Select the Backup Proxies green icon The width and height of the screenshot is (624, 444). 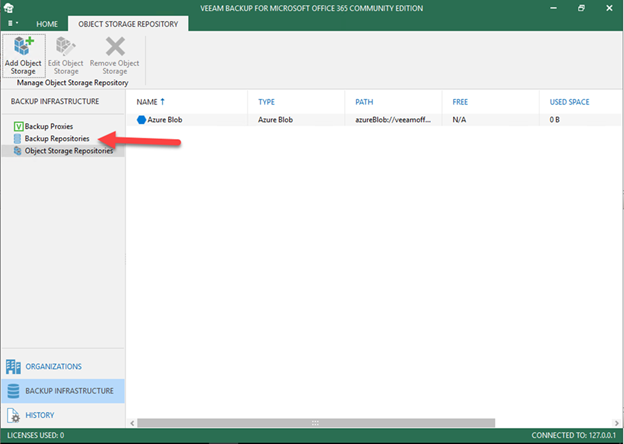pyautogui.click(x=18, y=127)
